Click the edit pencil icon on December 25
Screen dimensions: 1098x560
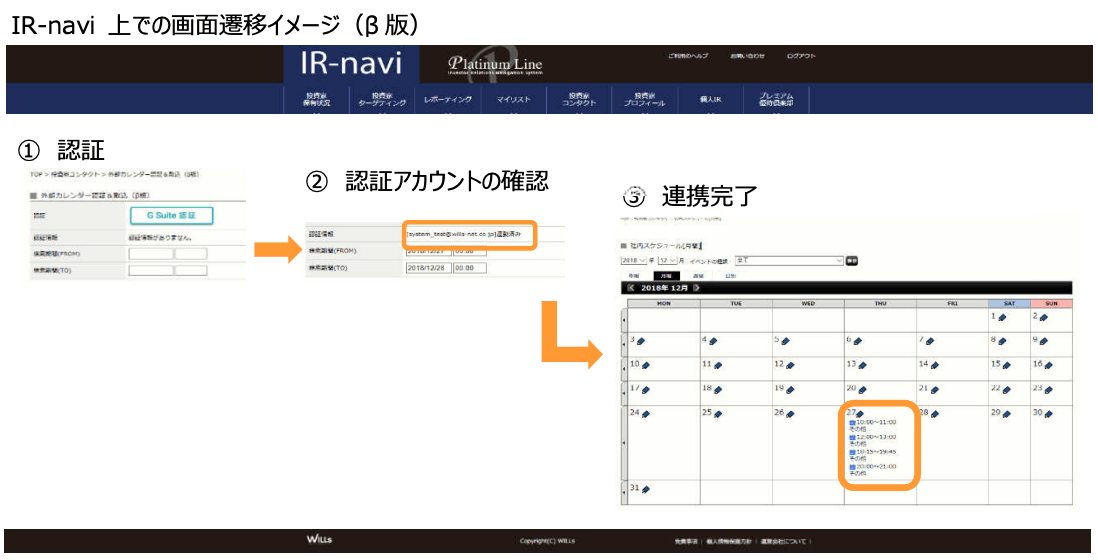click(717, 413)
